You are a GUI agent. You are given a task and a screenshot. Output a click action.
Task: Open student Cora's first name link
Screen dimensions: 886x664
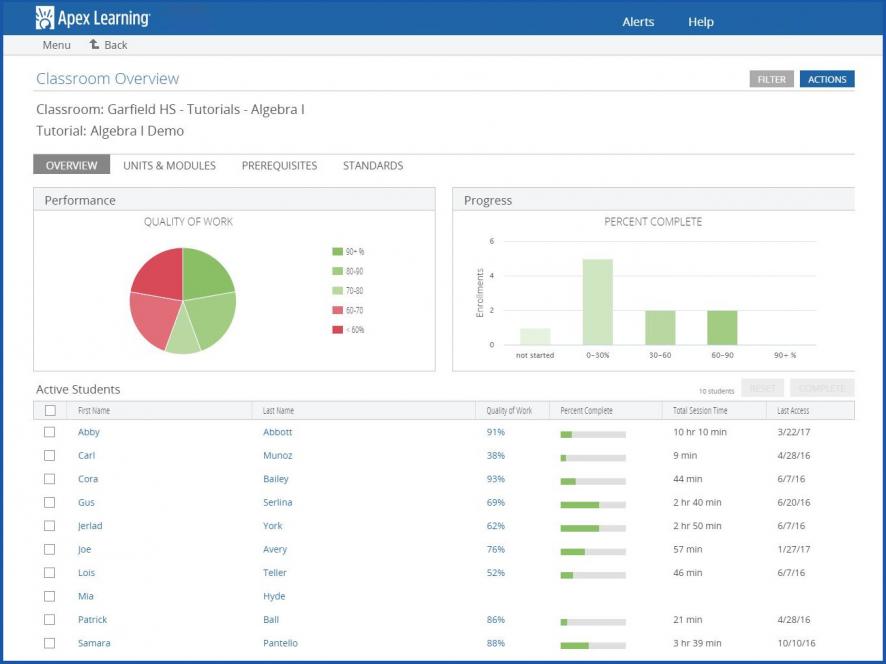coord(88,480)
